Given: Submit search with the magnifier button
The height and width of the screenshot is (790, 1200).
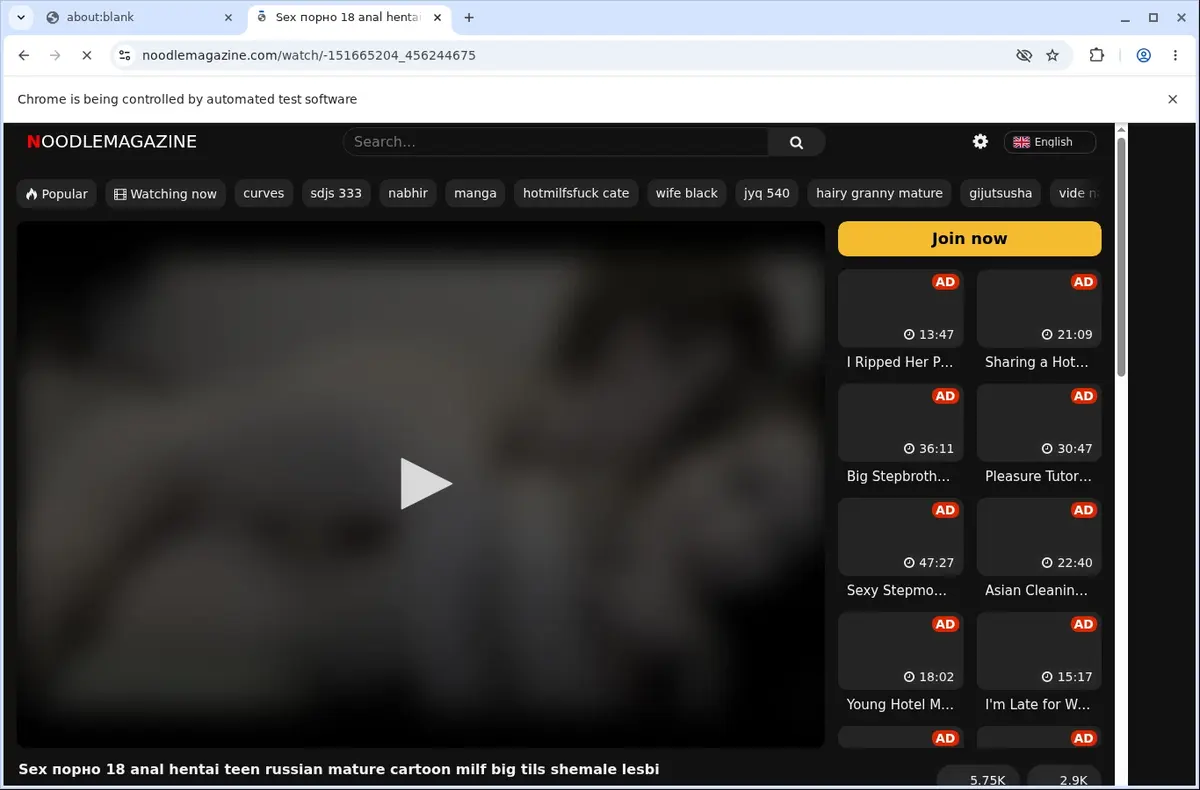Looking at the screenshot, I should coord(796,142).
